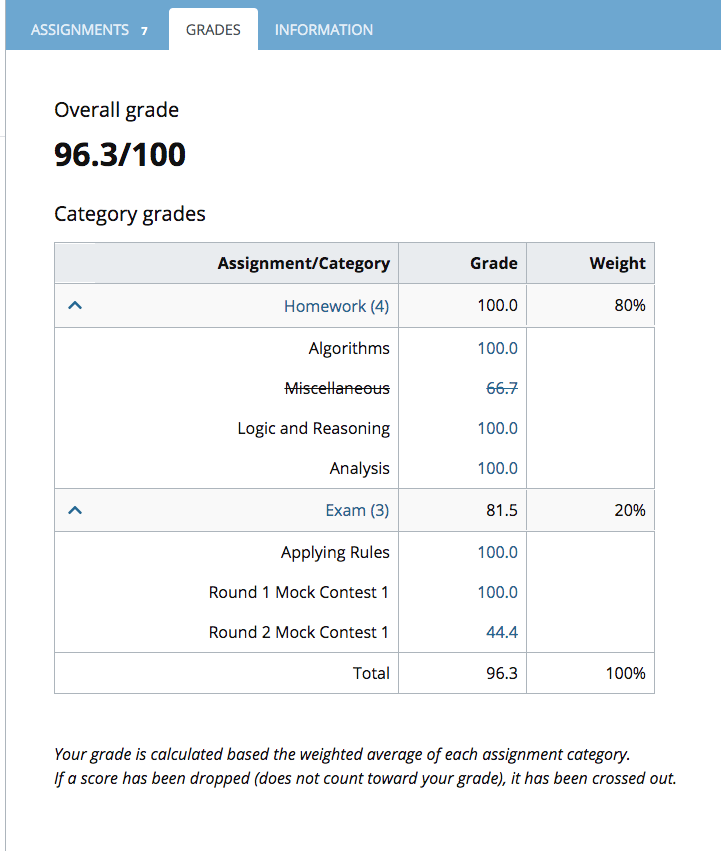Select the Logic and Reasoning assignment
This screenshot has width=721, height=851.
pyautogui.click(x=313, y=427)
